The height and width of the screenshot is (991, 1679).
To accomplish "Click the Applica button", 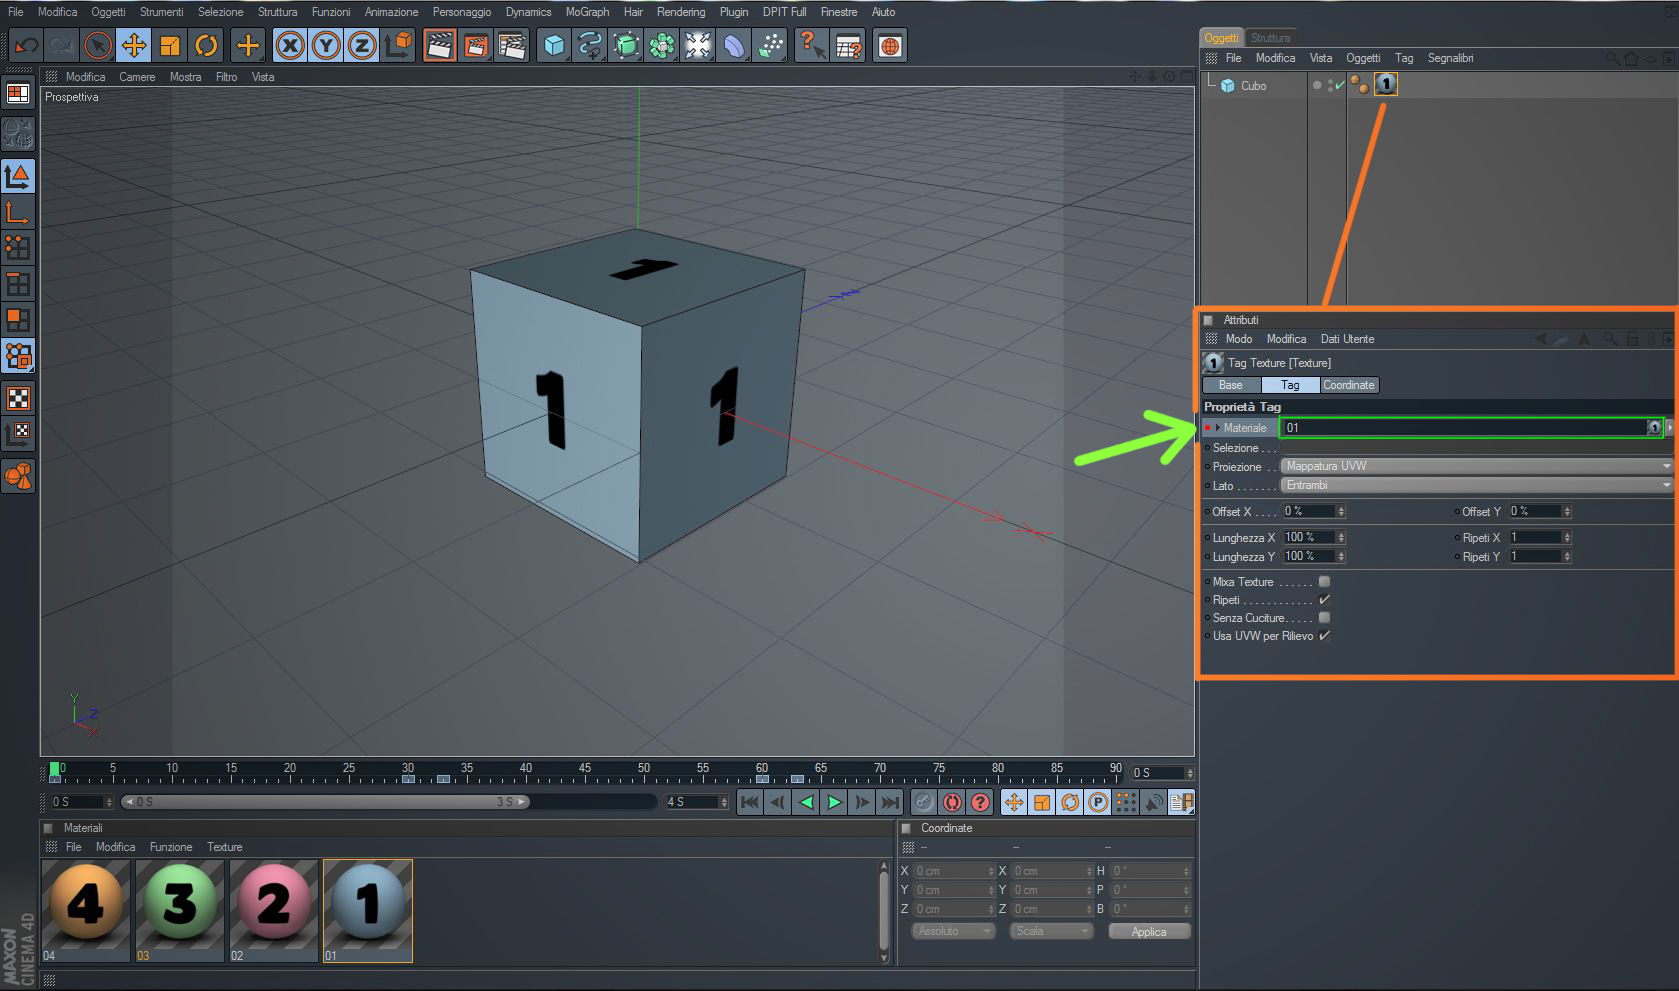I will pyautogui.click(x=1149, y=931).
